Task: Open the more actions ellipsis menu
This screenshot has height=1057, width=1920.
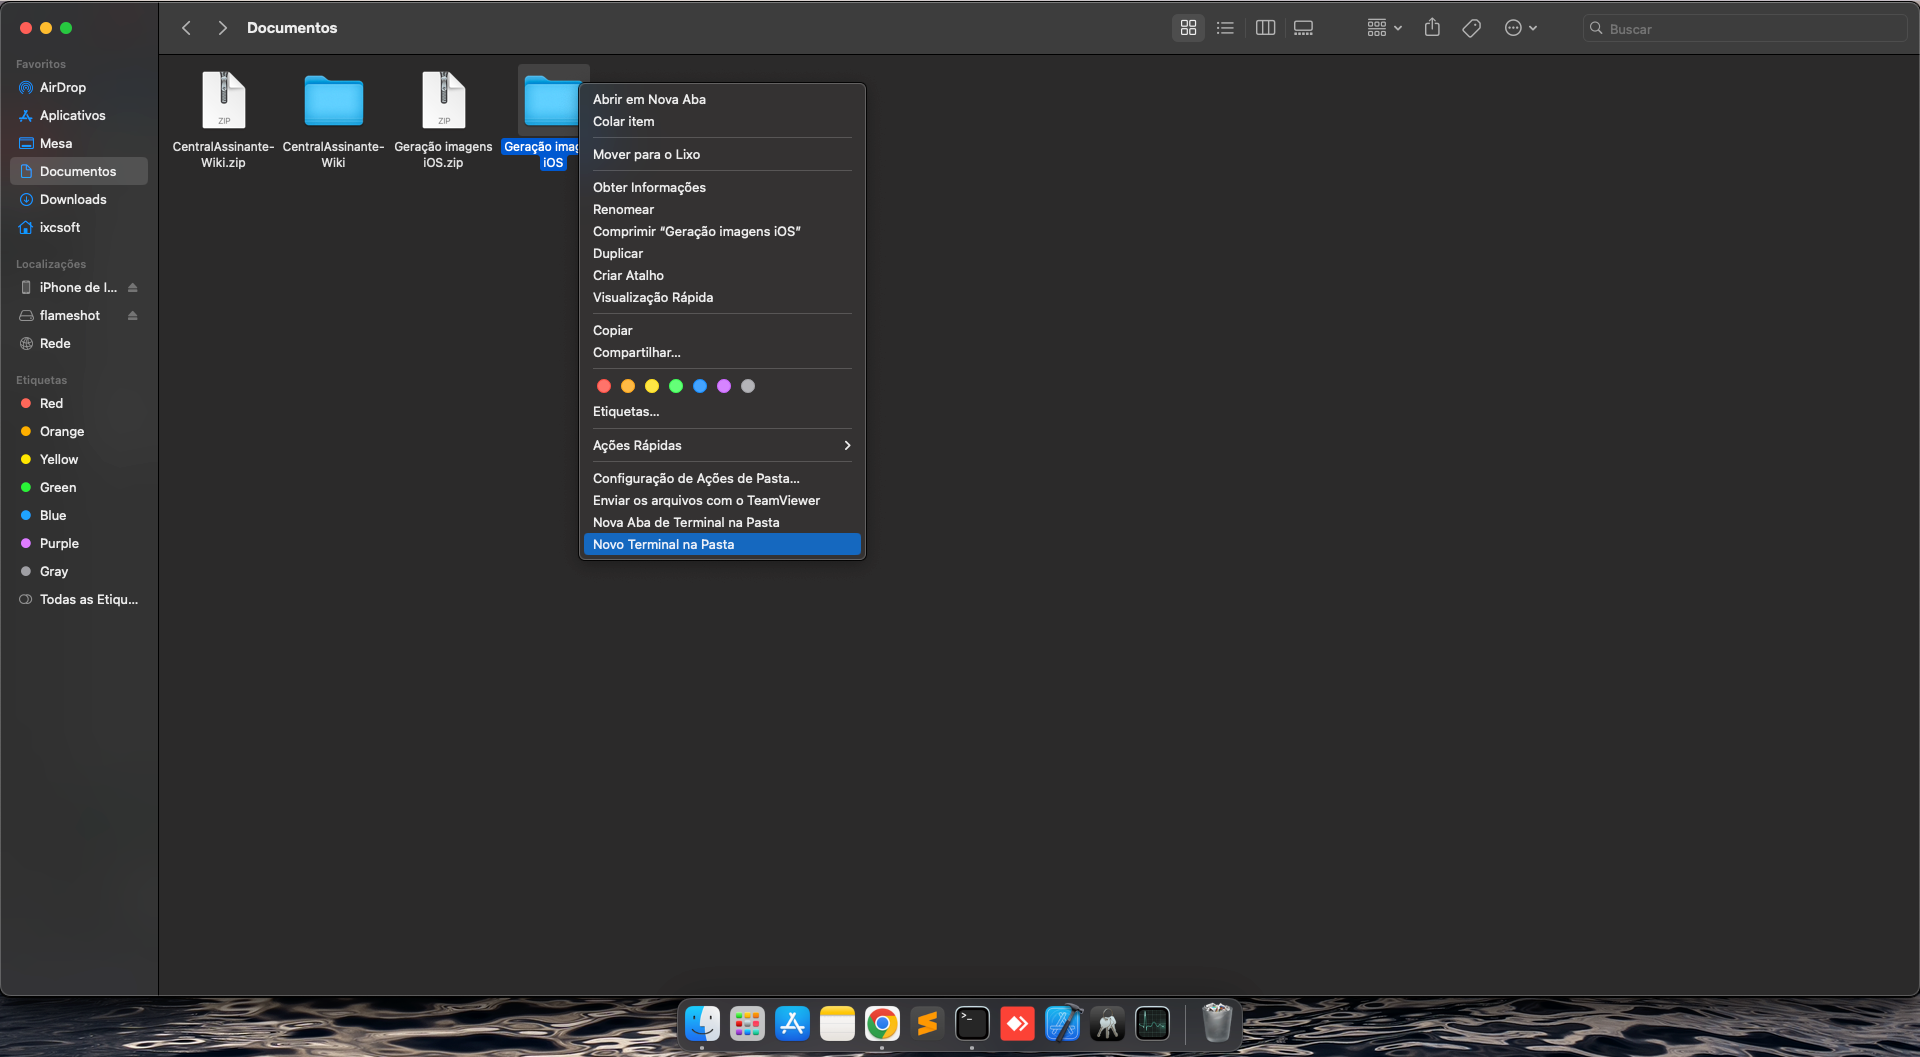Action: pyautogui.click(x=1520, y=28)
